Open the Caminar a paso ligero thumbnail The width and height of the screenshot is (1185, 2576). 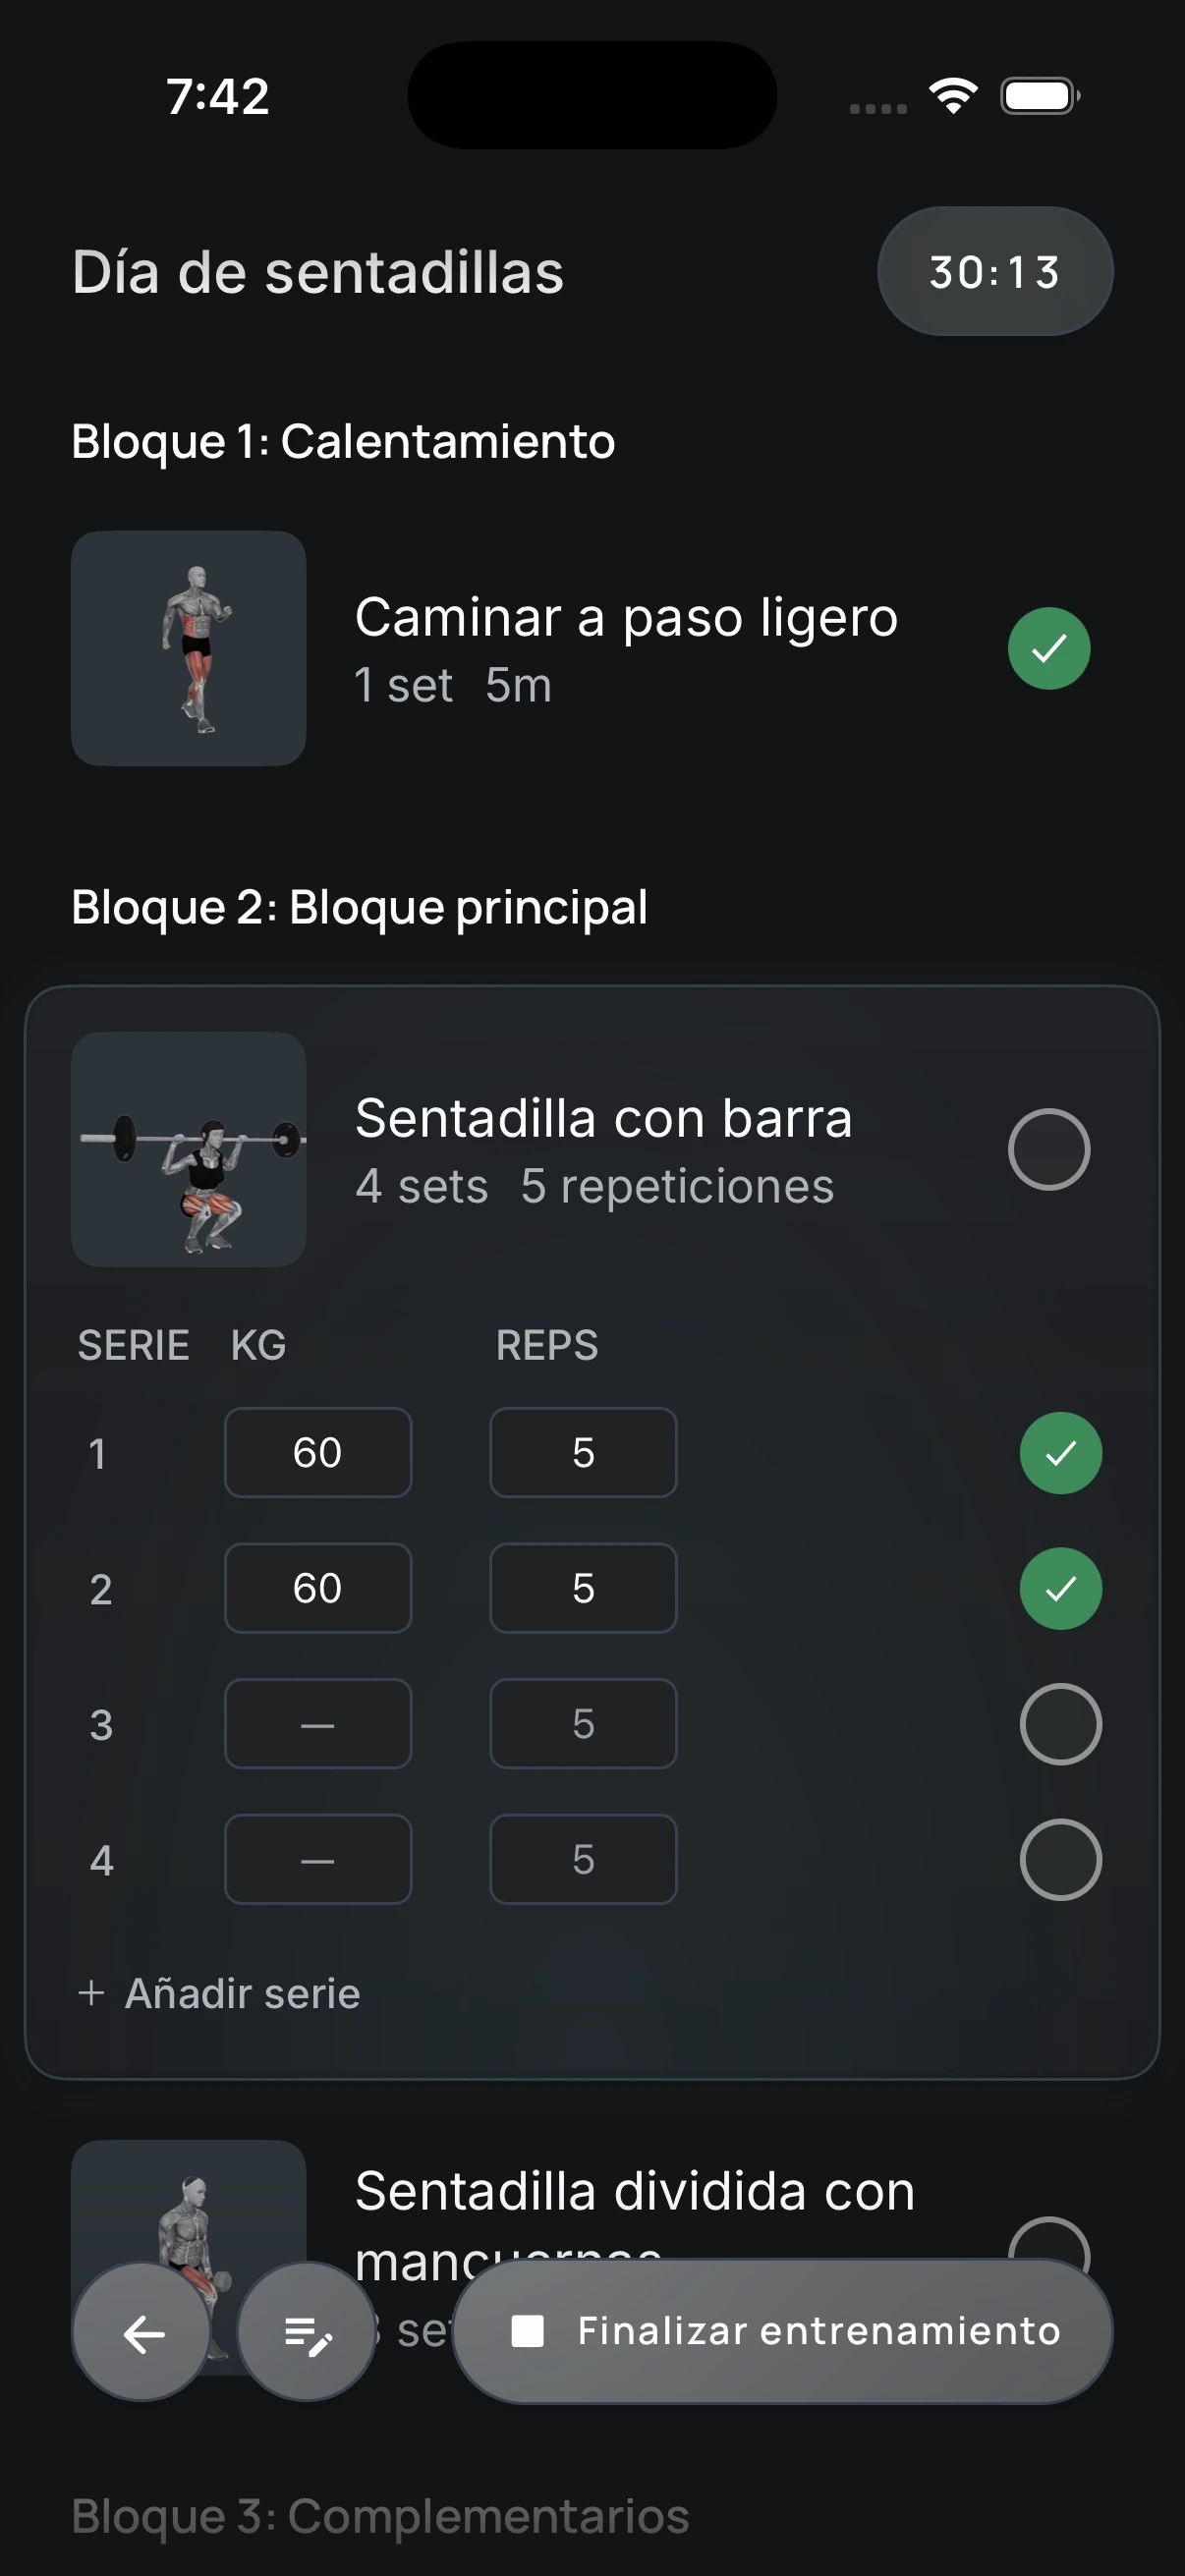(x=188, y=648)
